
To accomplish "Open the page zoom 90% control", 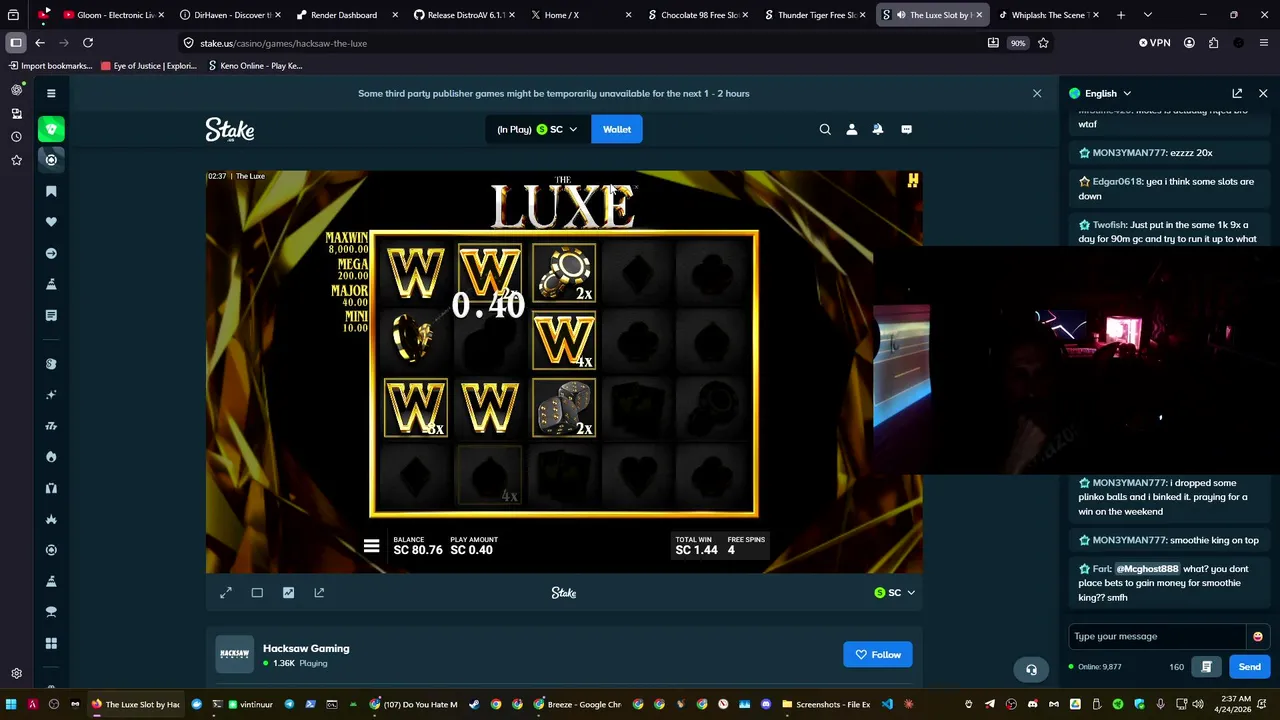I will [x=1017, y=43].
